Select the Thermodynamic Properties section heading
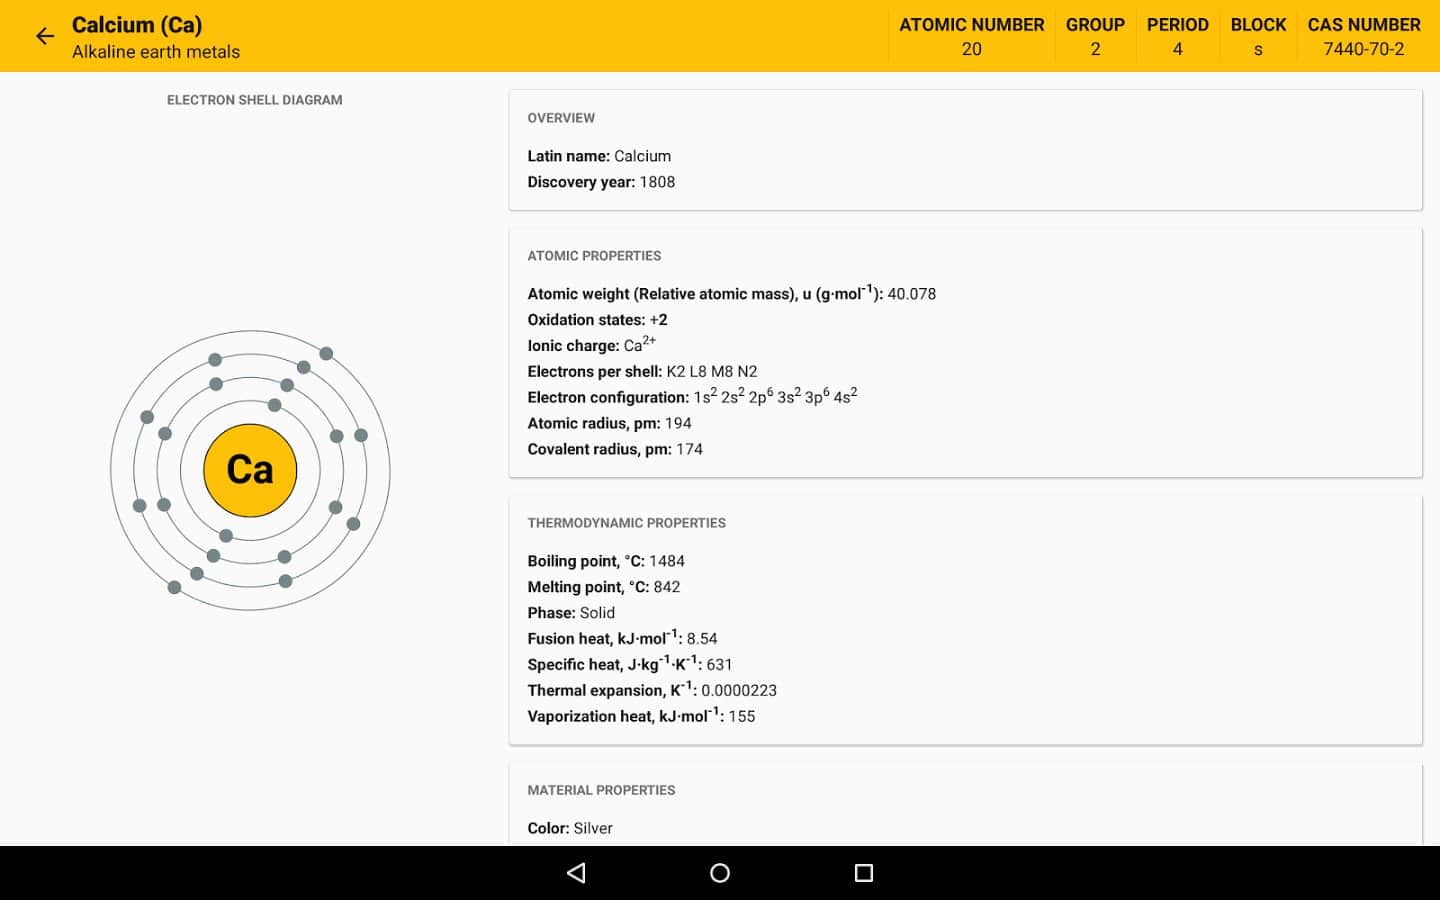Screen dimensions: 1440x900 (x=626, y=523)
